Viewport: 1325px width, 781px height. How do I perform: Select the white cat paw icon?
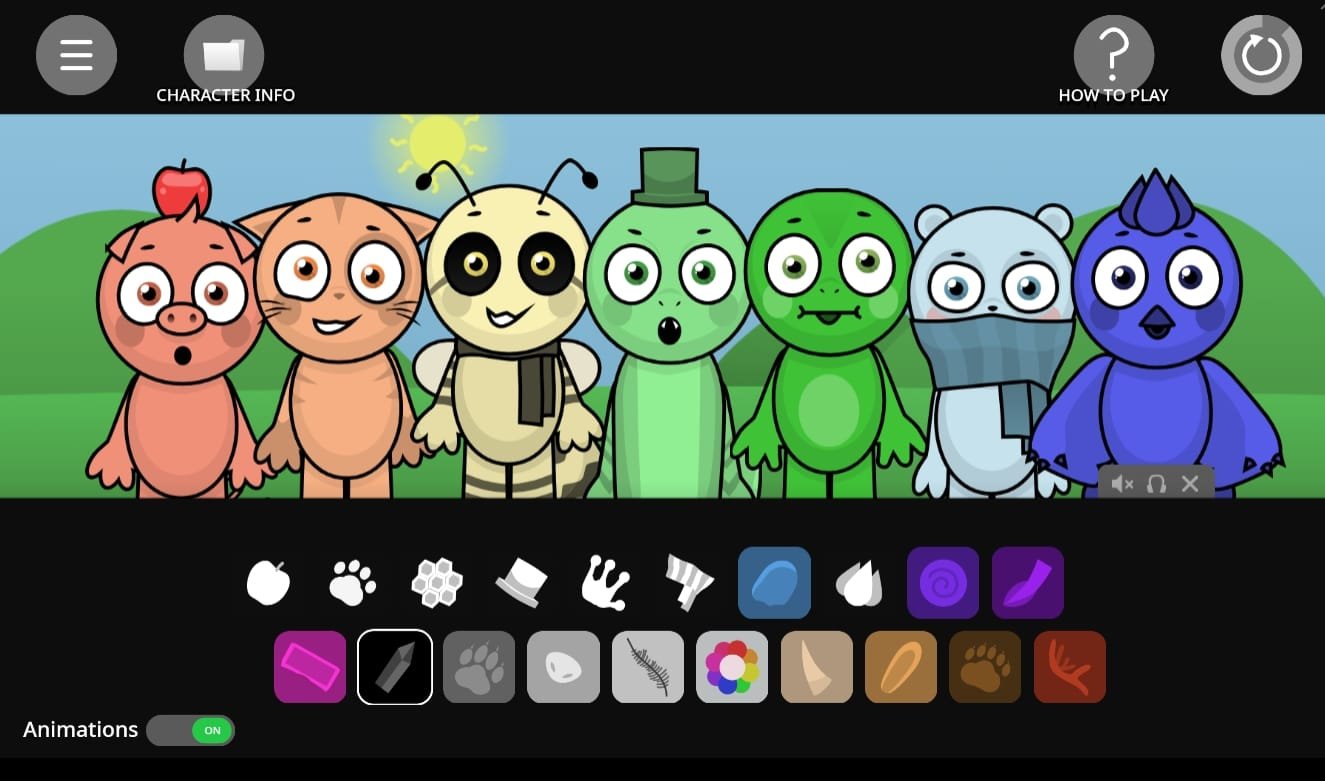(352, 583)
